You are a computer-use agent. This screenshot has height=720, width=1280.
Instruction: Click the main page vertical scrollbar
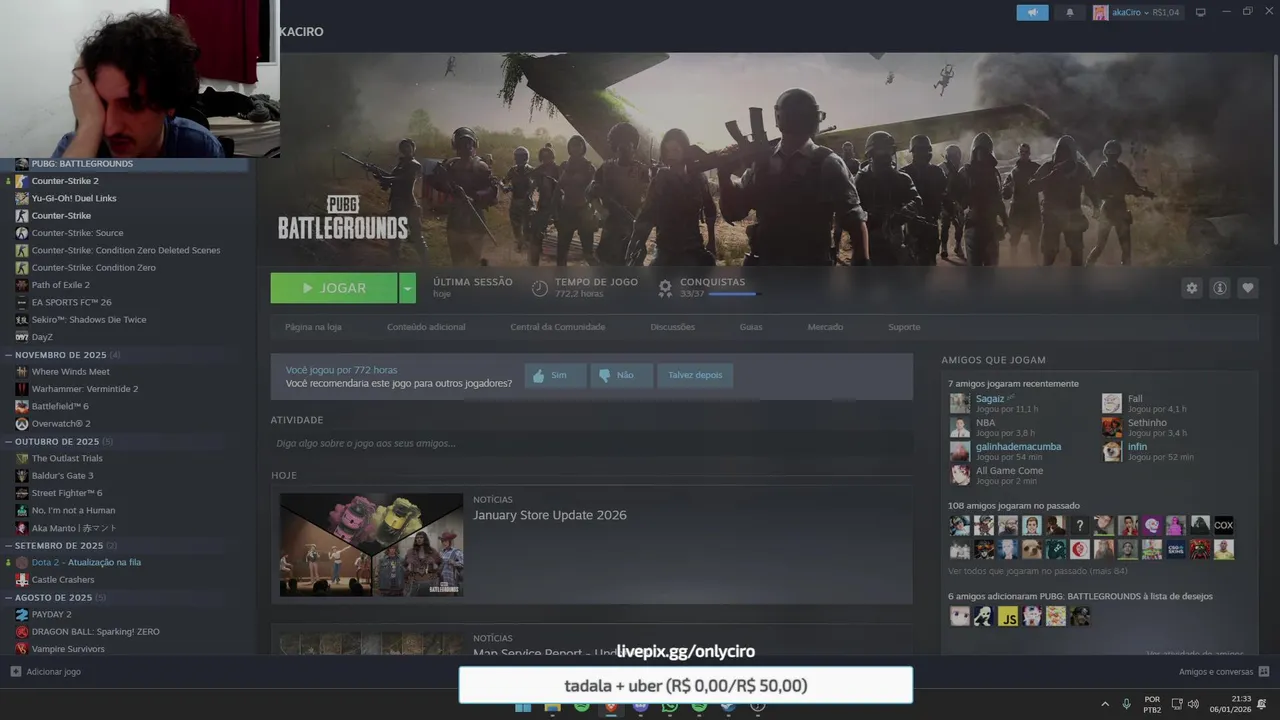click(x=1275, y=150)
